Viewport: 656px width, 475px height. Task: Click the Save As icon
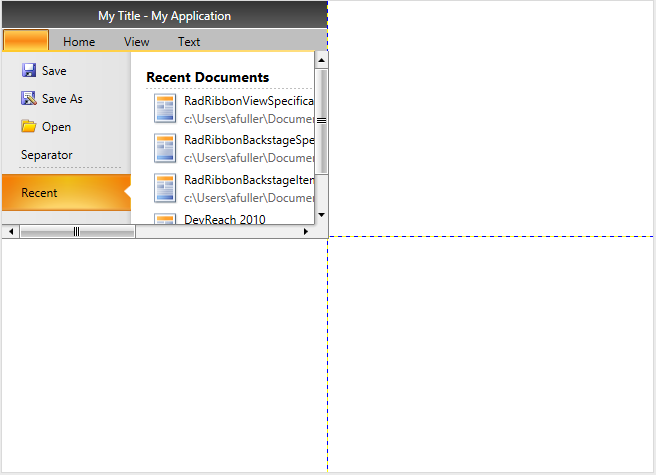29,98
